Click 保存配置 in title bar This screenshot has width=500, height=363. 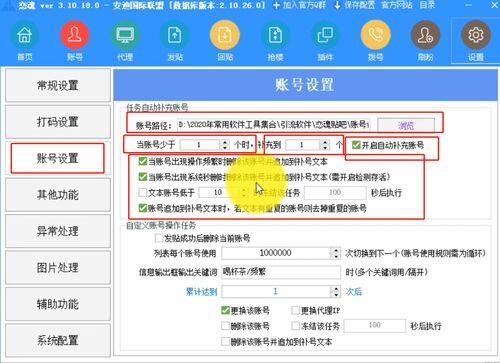coord(354,5)
